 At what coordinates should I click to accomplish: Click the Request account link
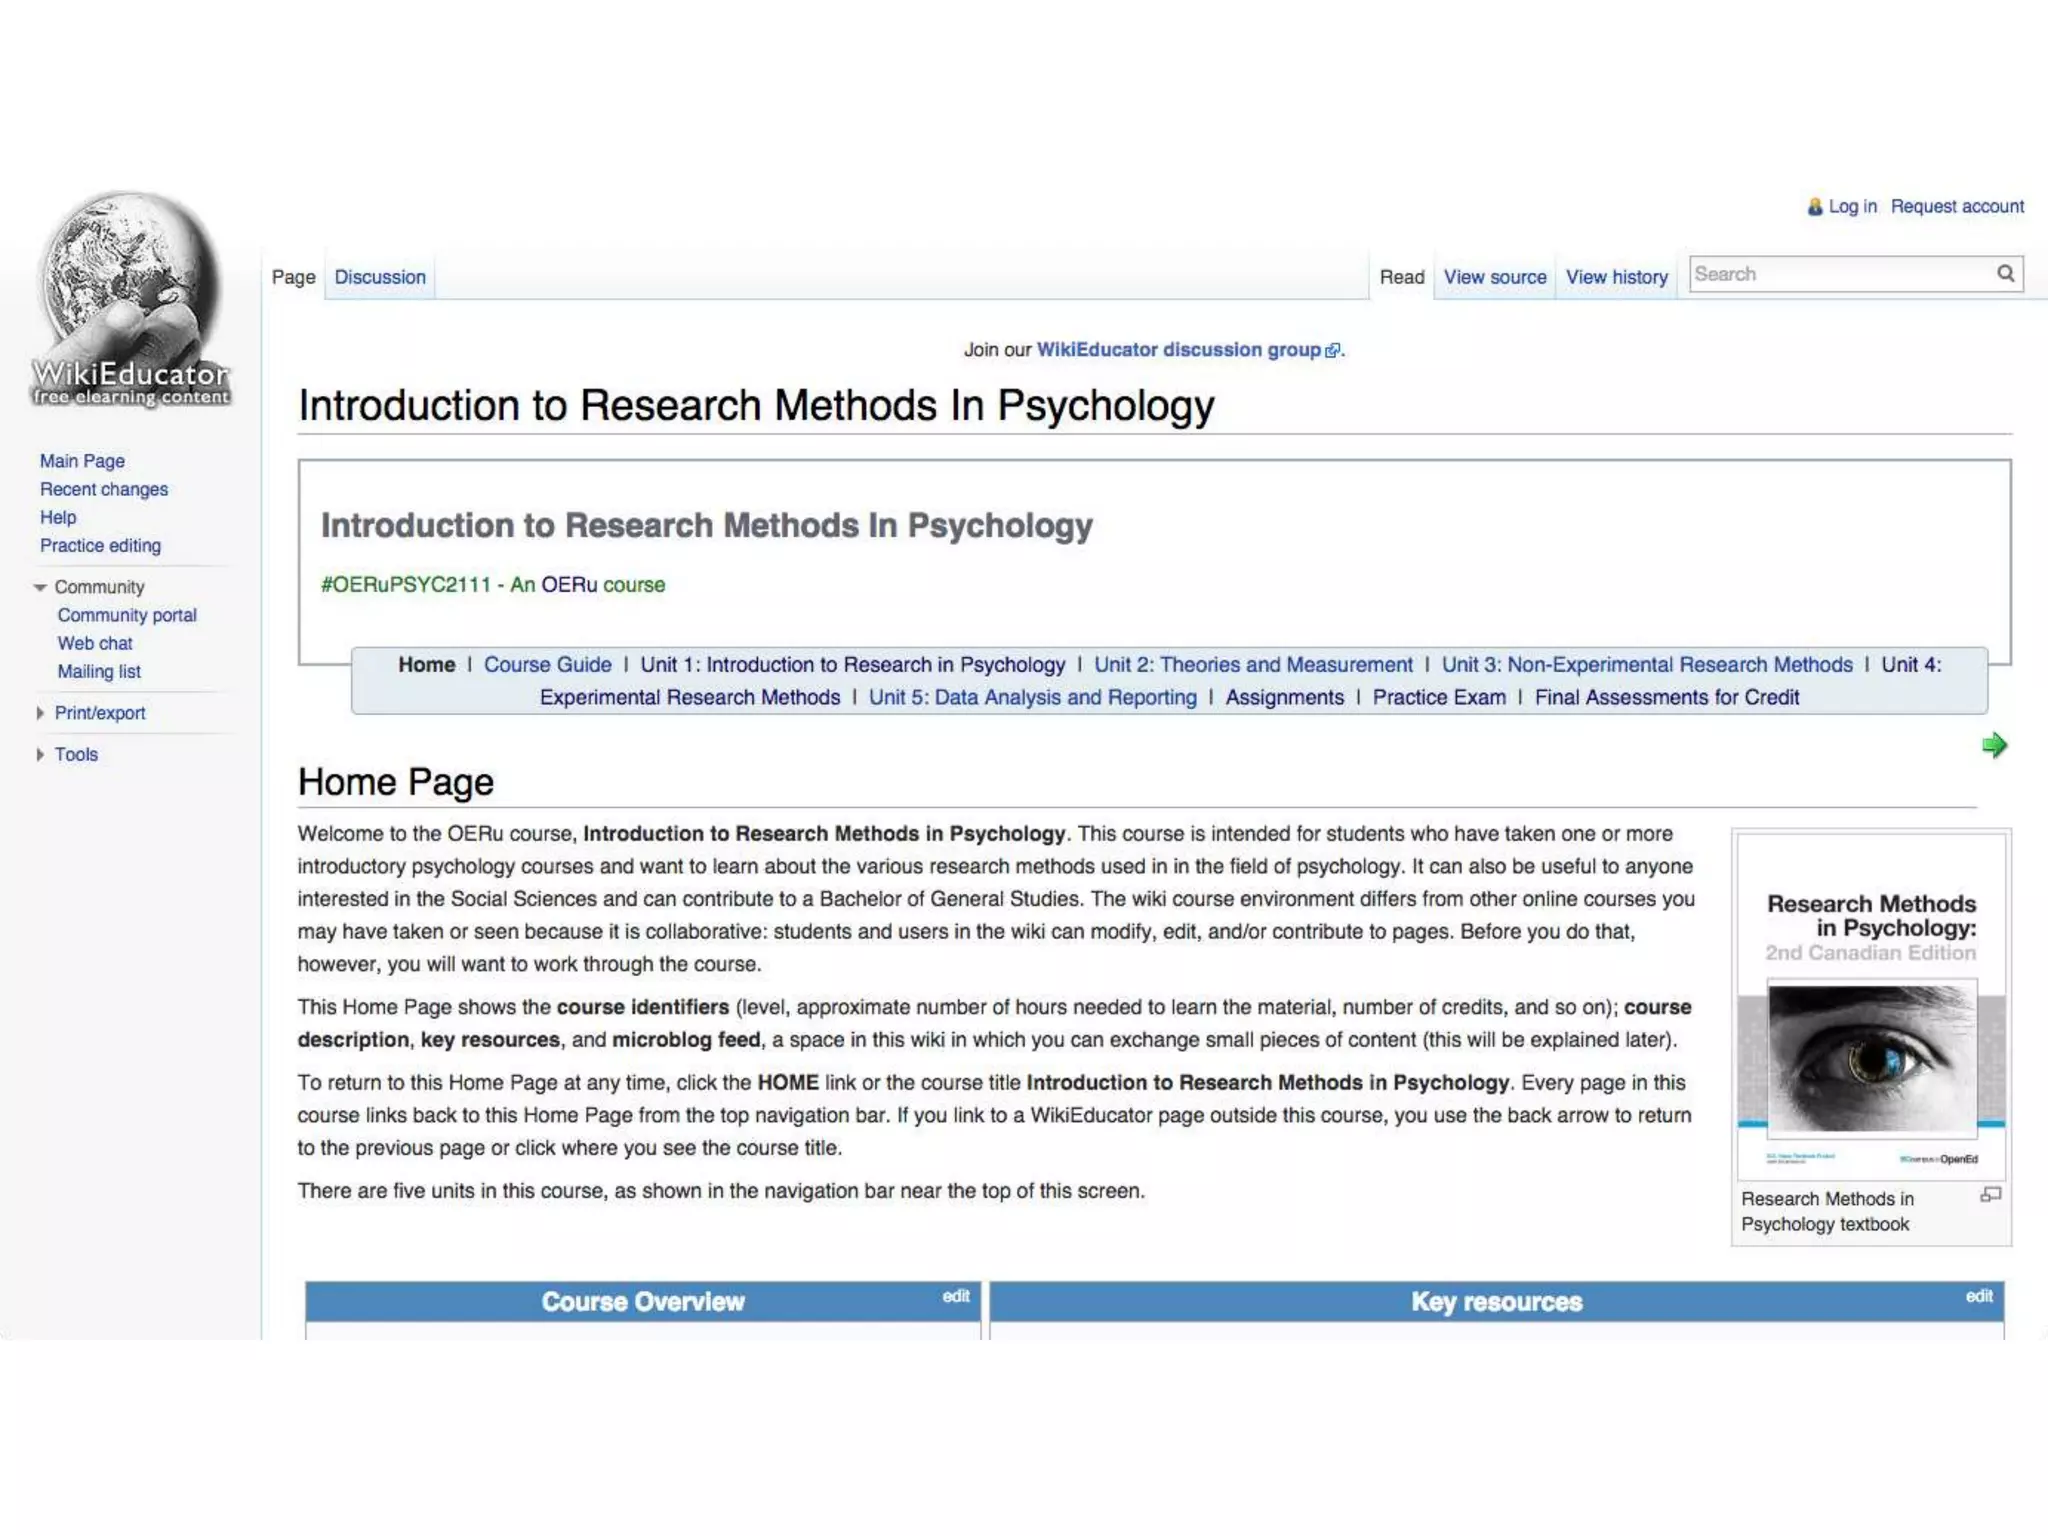point(1956,207)
